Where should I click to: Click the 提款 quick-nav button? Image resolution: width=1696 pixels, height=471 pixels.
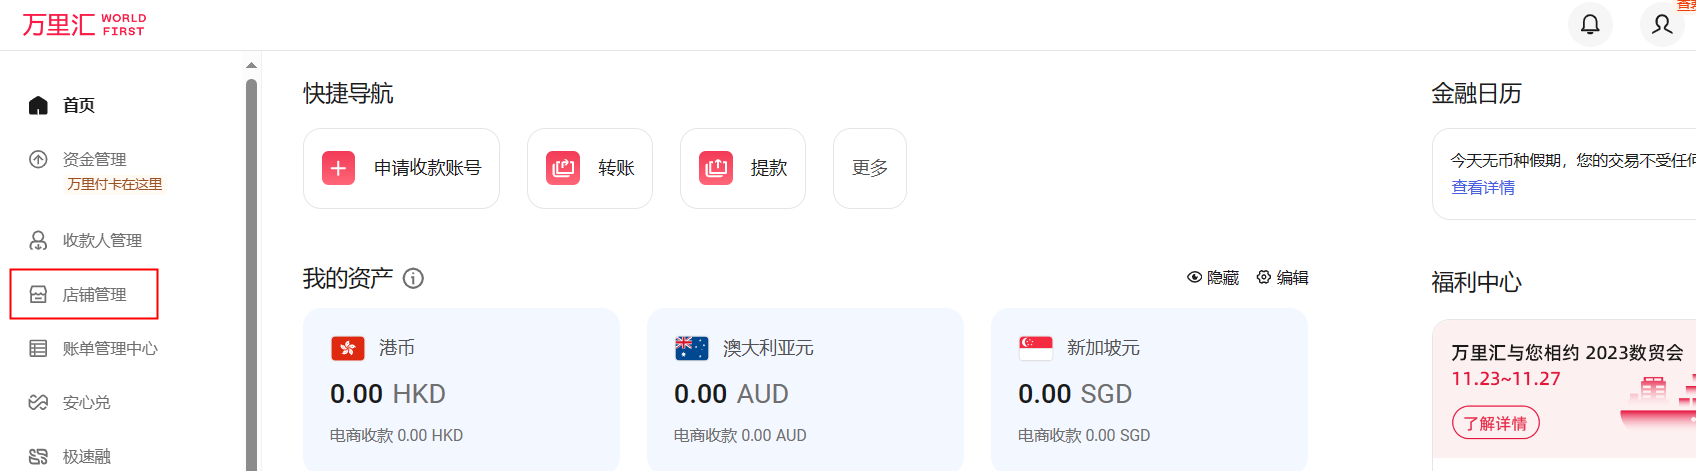tap(743, 168)
